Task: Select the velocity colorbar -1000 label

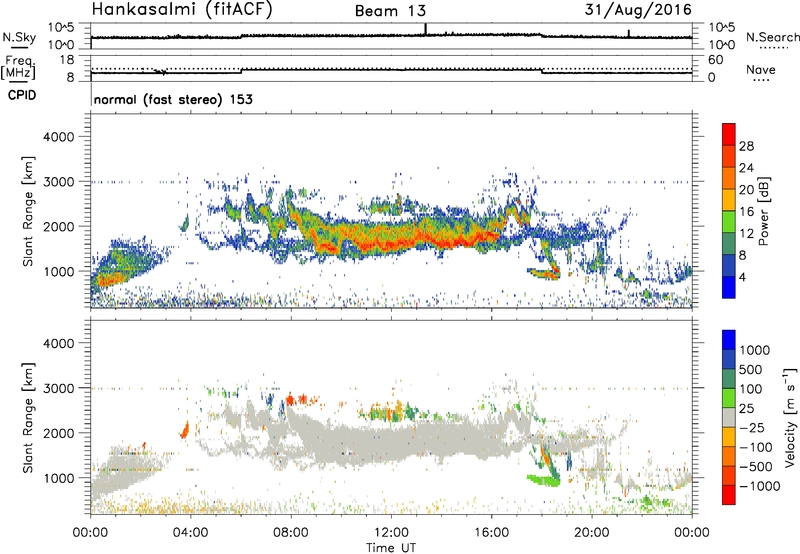Action: (x=759, y=486)
